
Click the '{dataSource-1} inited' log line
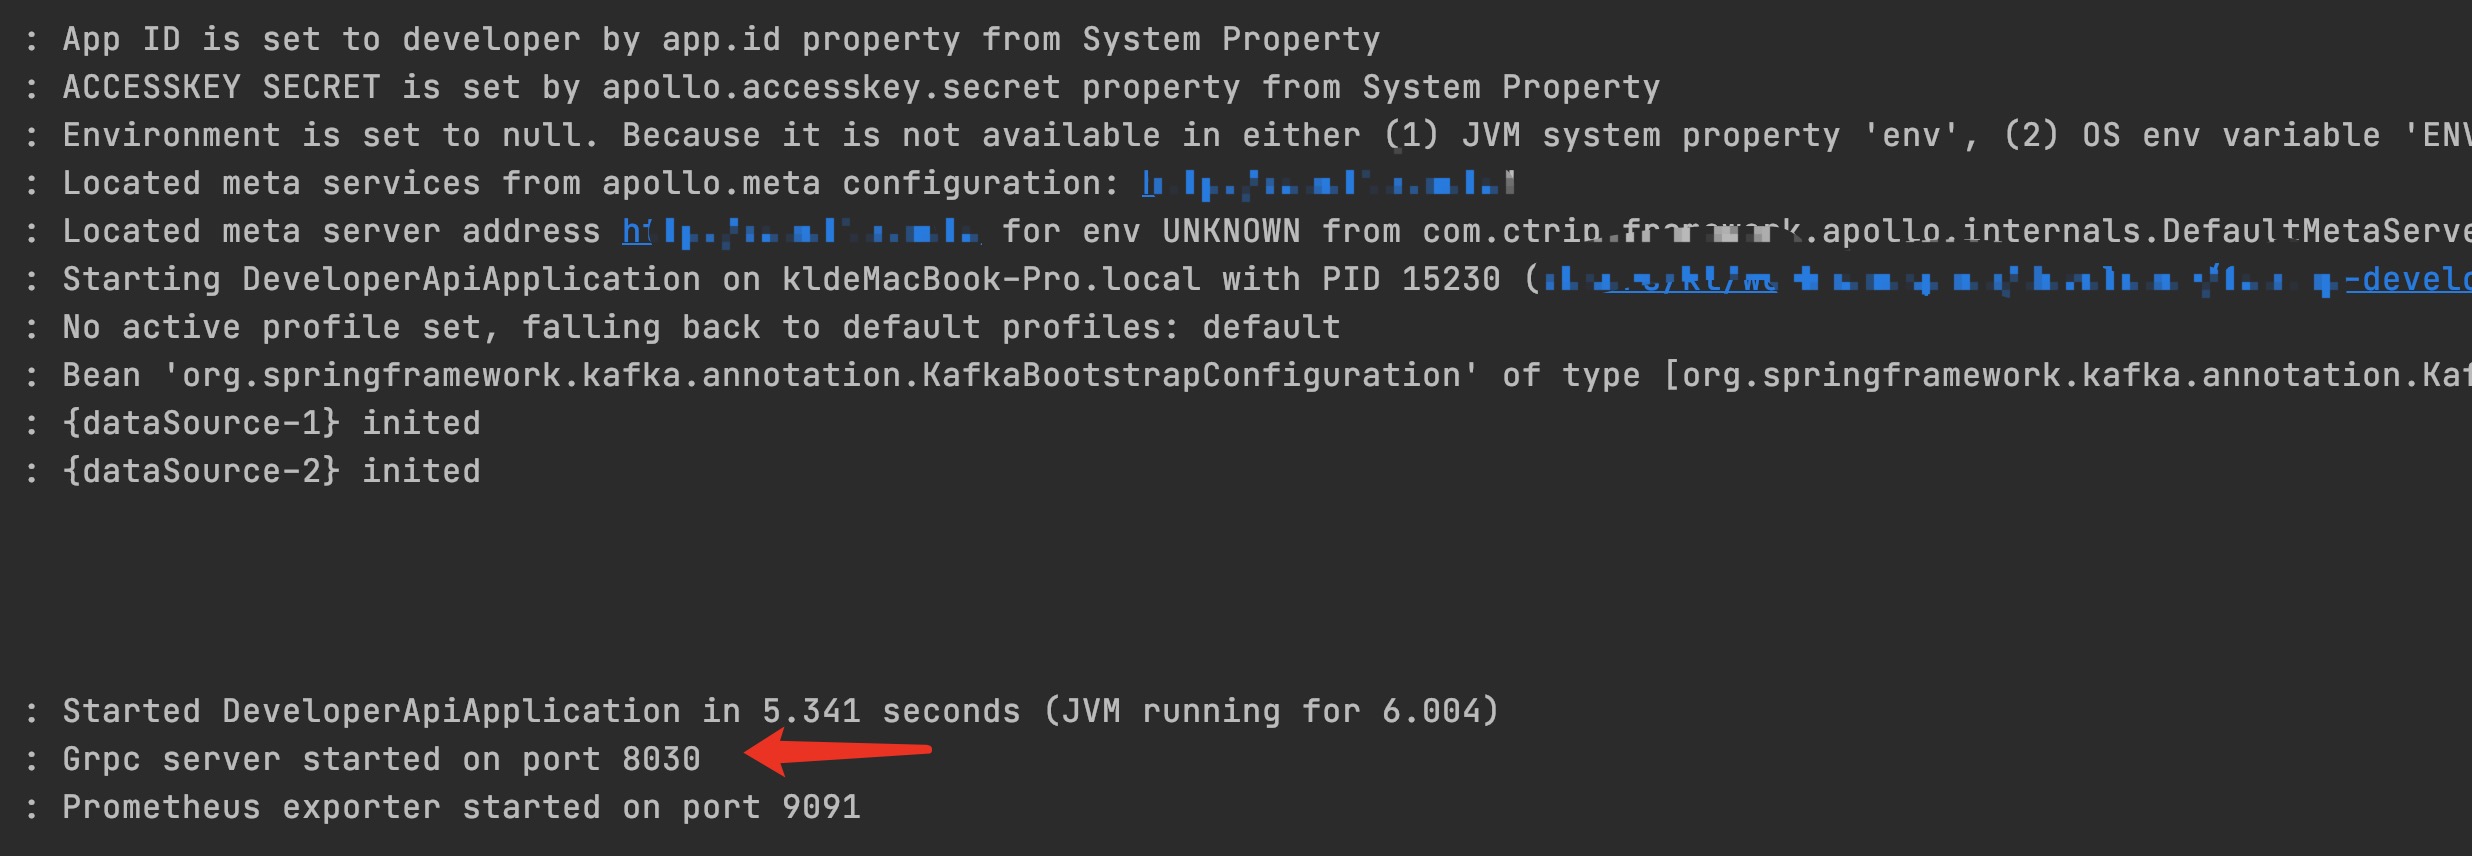coord(271,423)
